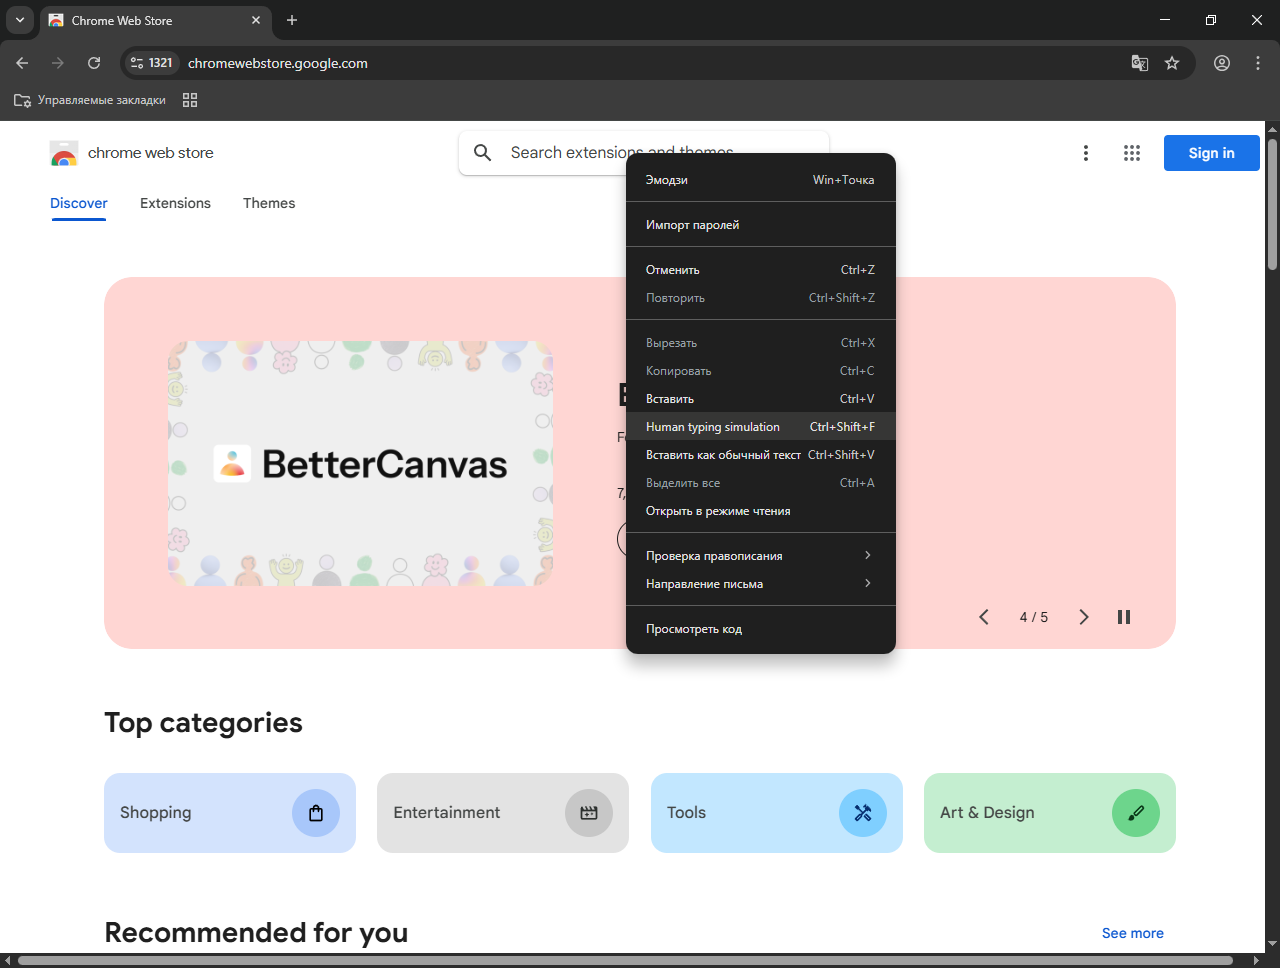The width and height of the screenshot is (1280, 968).
Task: Open the BetterCanvas featured thumbnail
Action: (361, 464)
